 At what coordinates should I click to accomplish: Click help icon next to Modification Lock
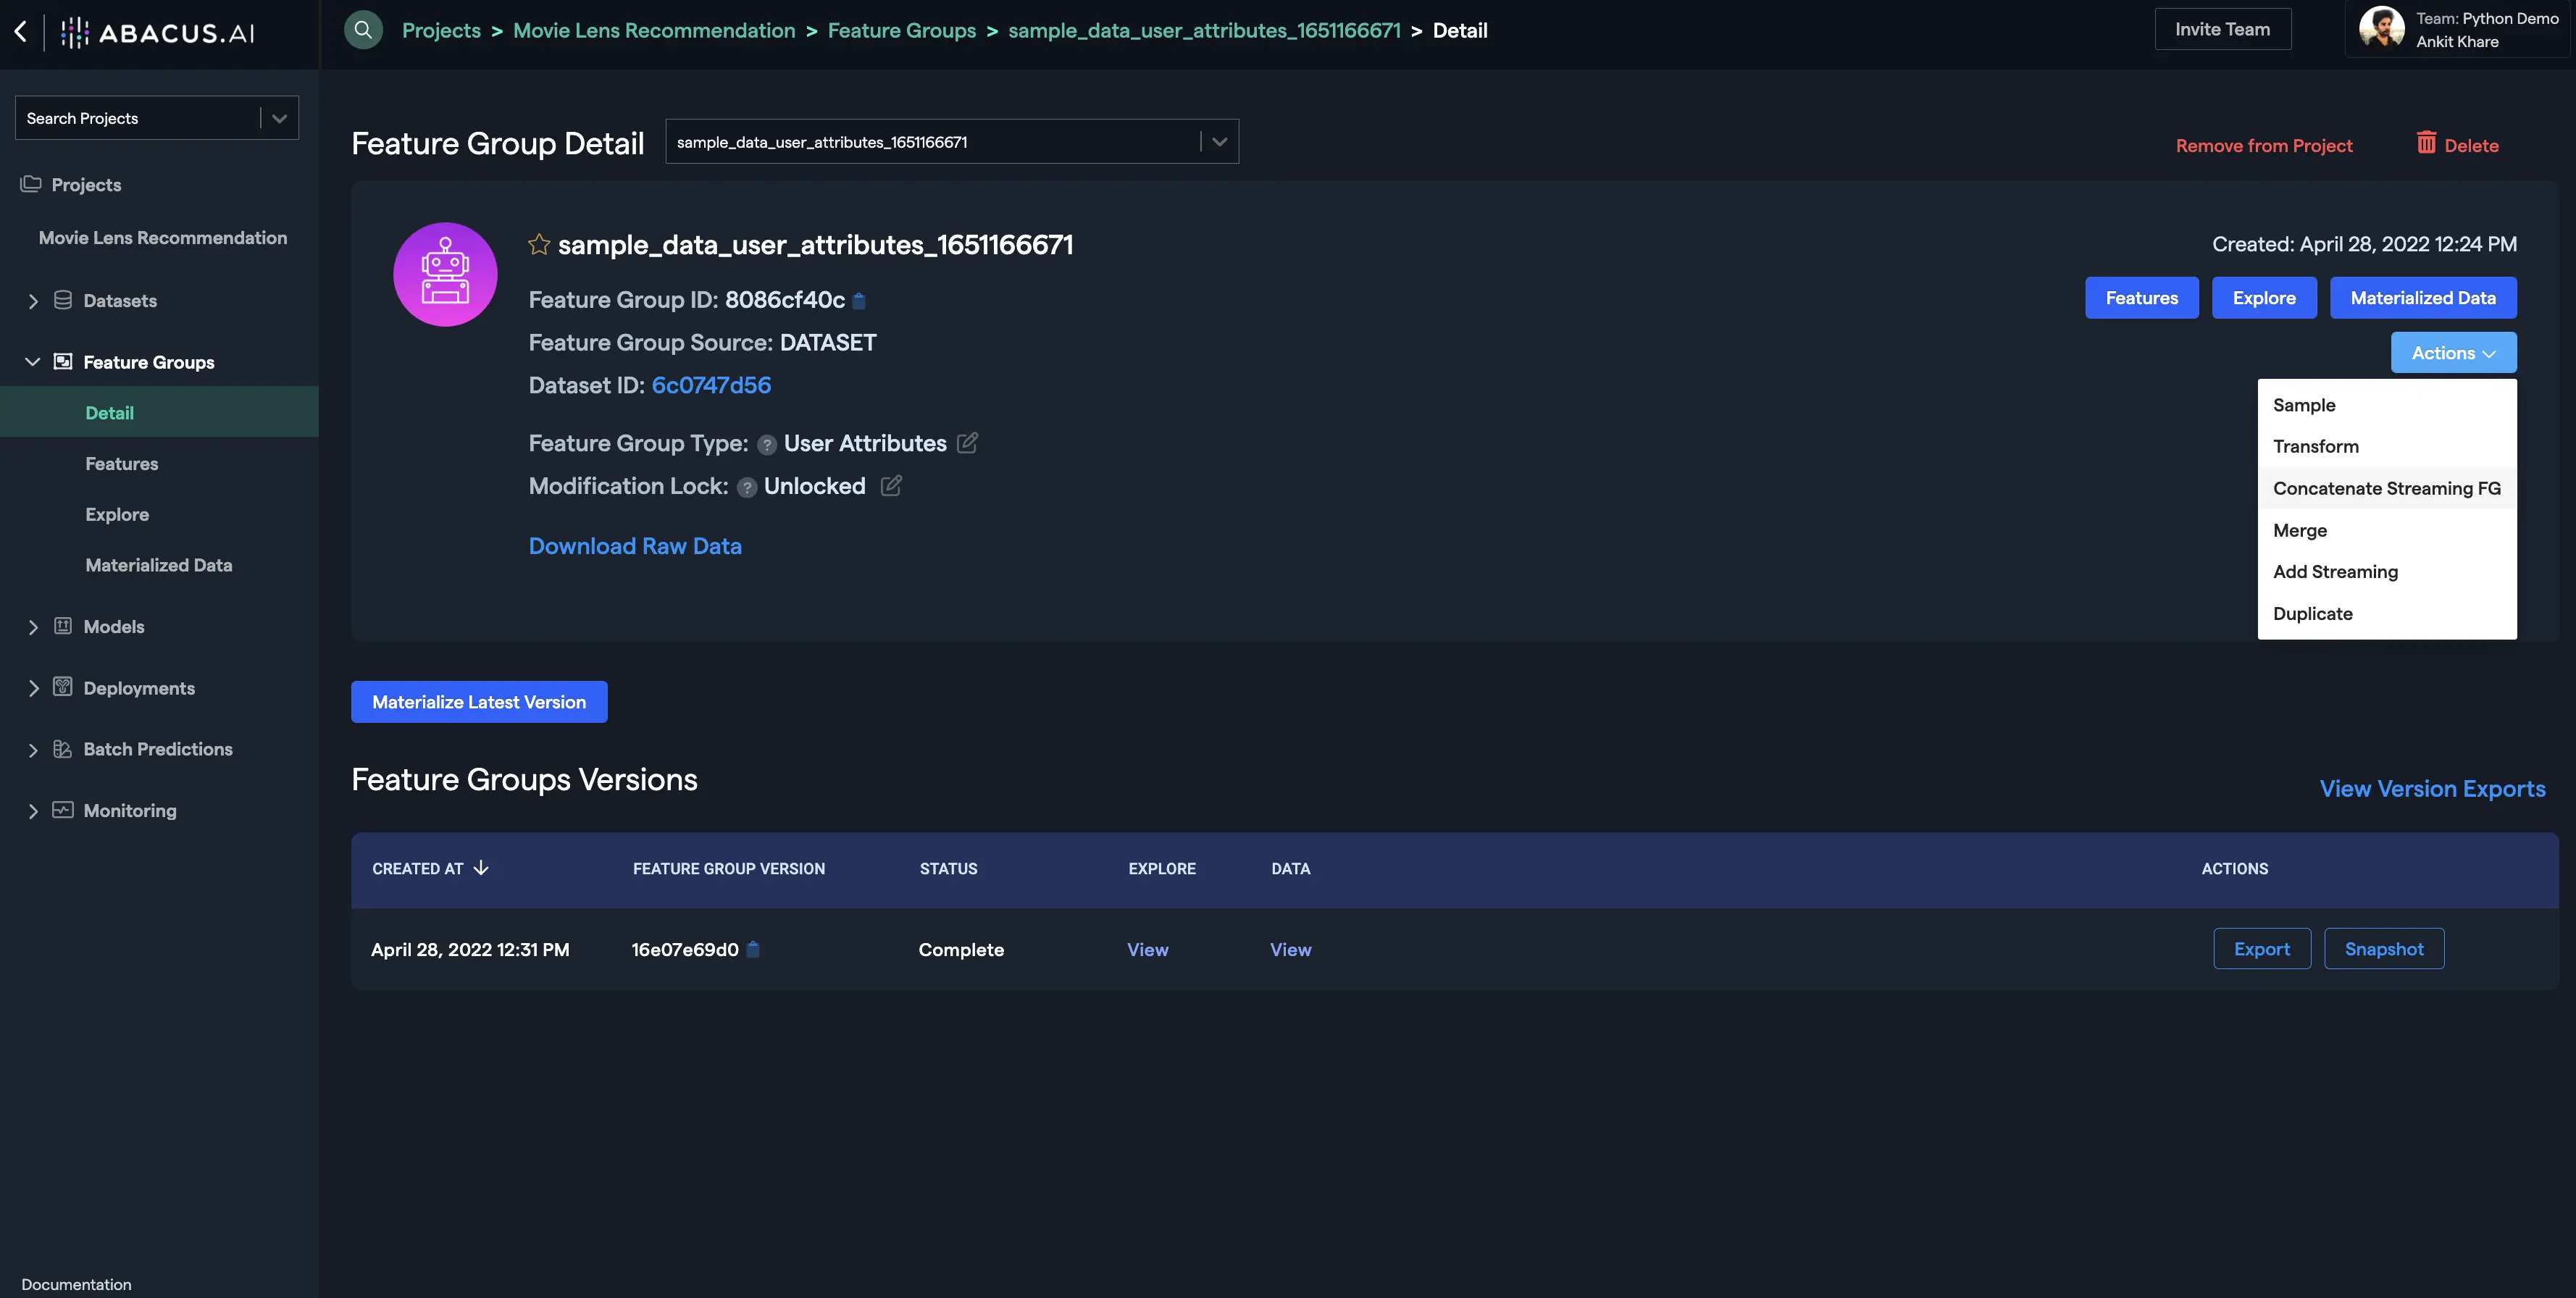point(746,488)
